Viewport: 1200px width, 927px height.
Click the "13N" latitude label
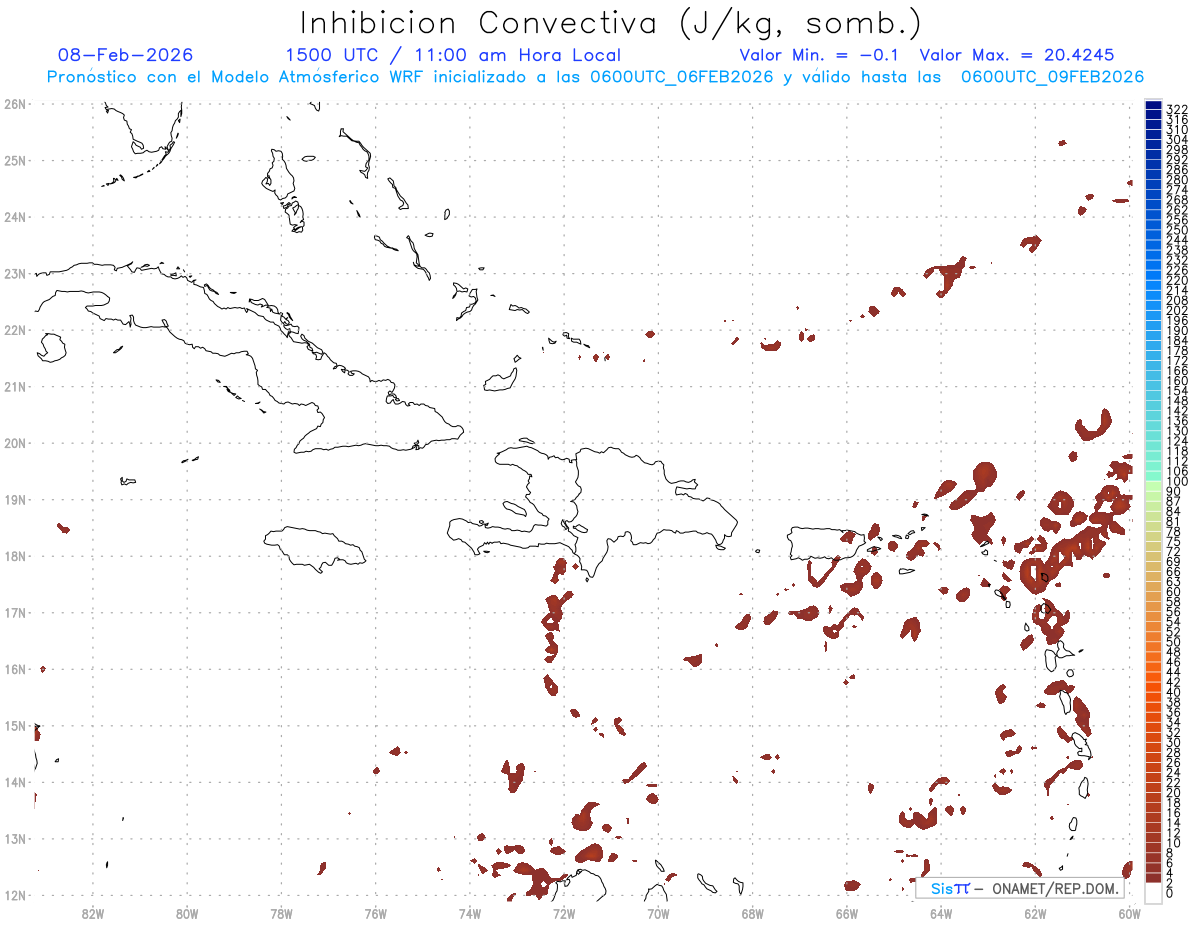(14, 839)
